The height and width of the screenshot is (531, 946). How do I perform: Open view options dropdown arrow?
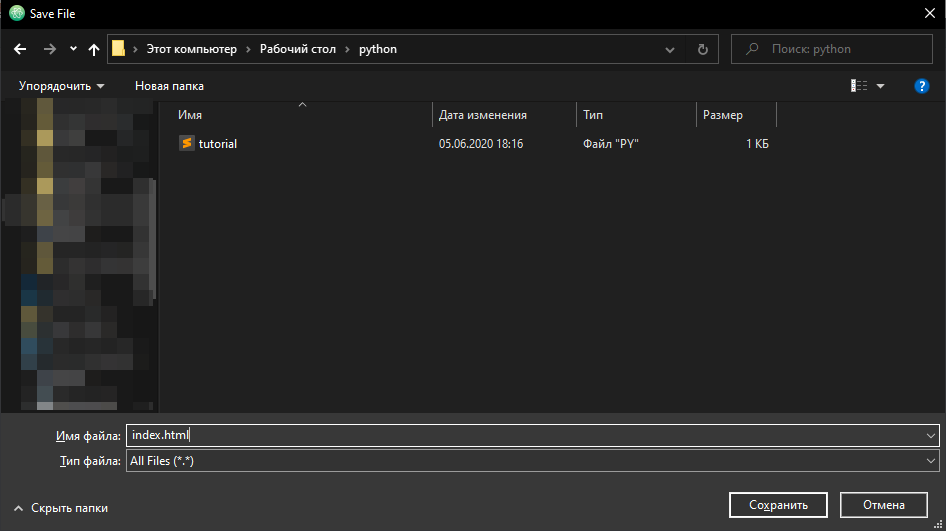coord(880,86)
